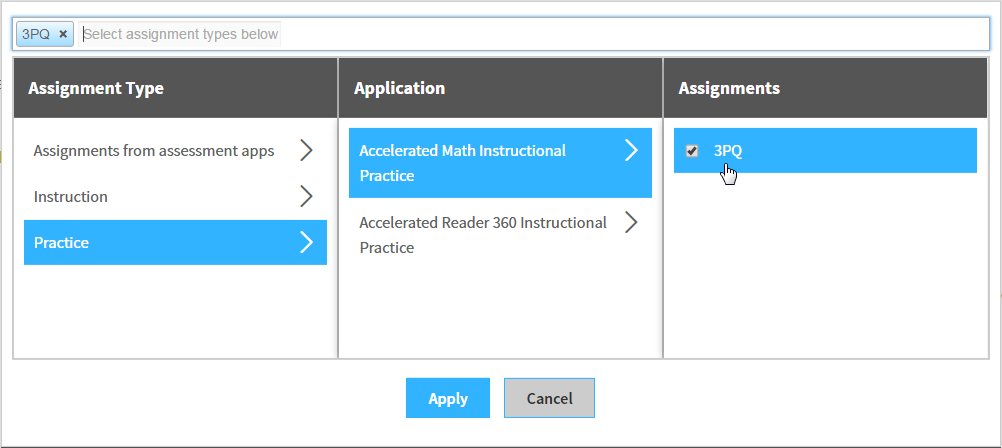
Task: Click the Apply button
Action: tap(448, 398)
